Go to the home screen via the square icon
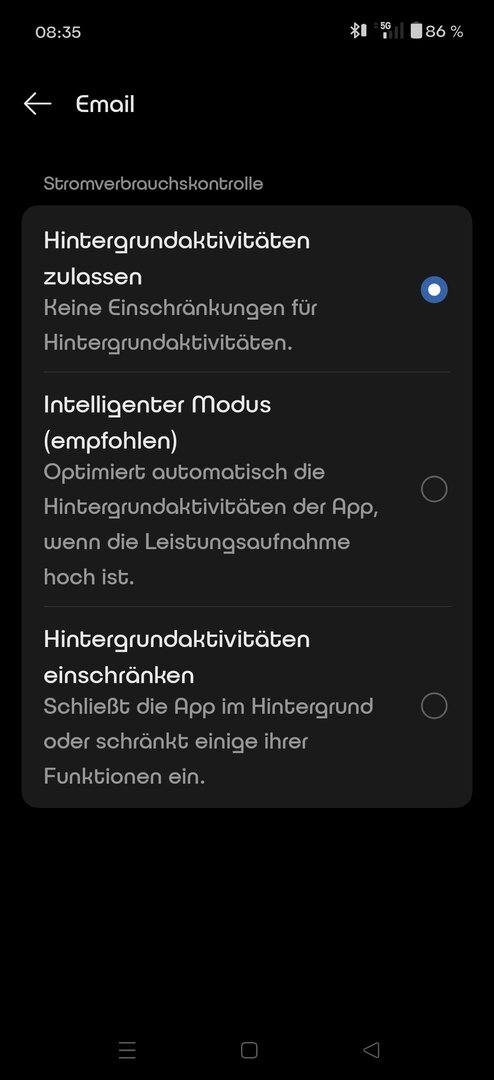 click(x=249, y=1050)
